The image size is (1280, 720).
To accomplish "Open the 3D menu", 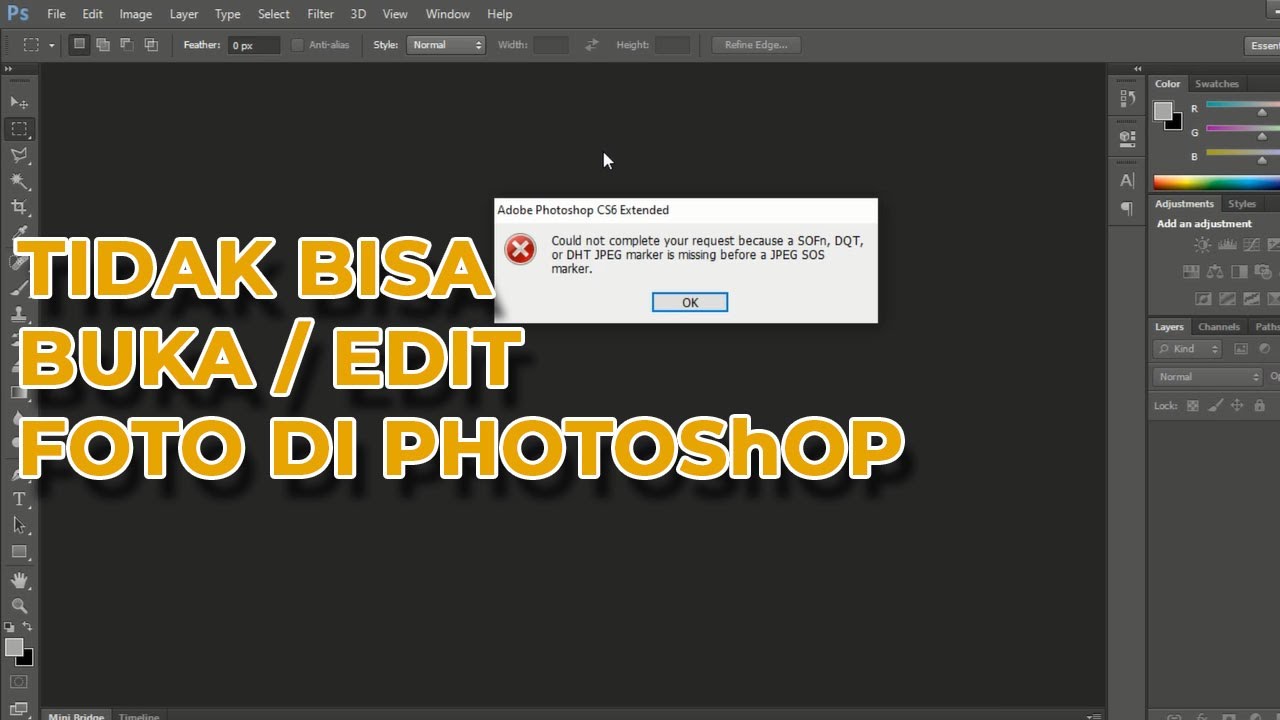I will point(358,14).
